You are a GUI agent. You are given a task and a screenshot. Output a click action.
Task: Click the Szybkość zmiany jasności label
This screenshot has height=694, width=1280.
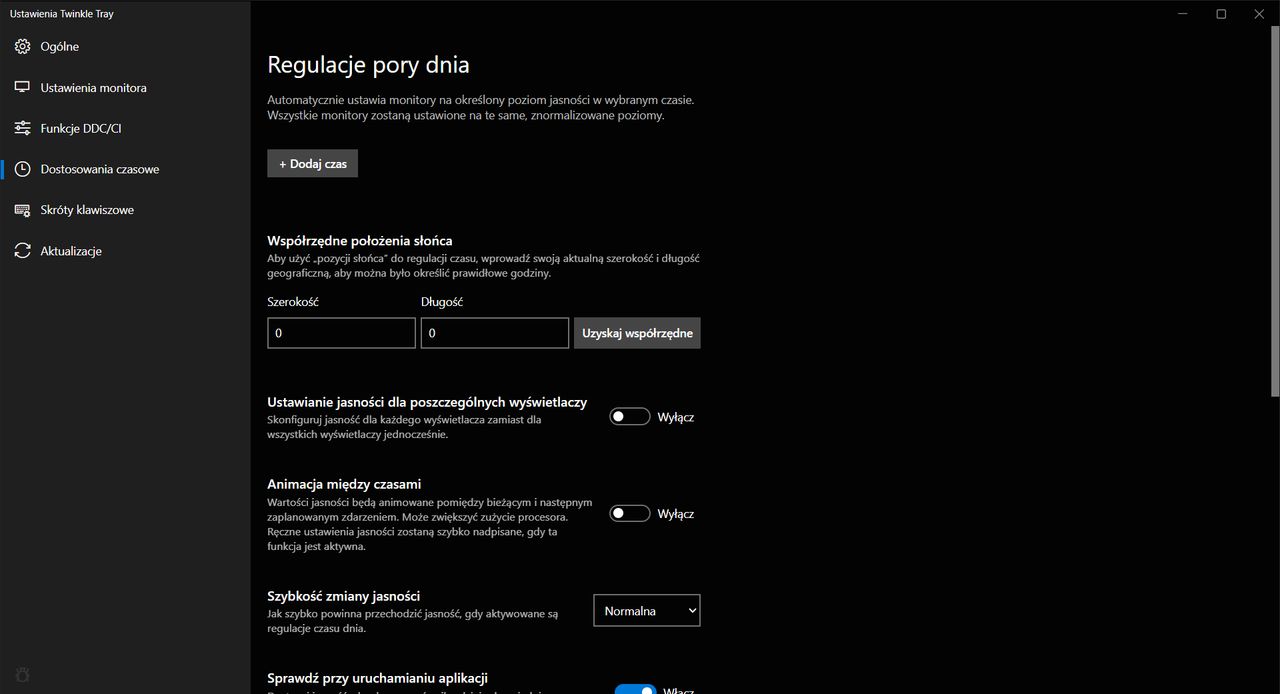343,596
